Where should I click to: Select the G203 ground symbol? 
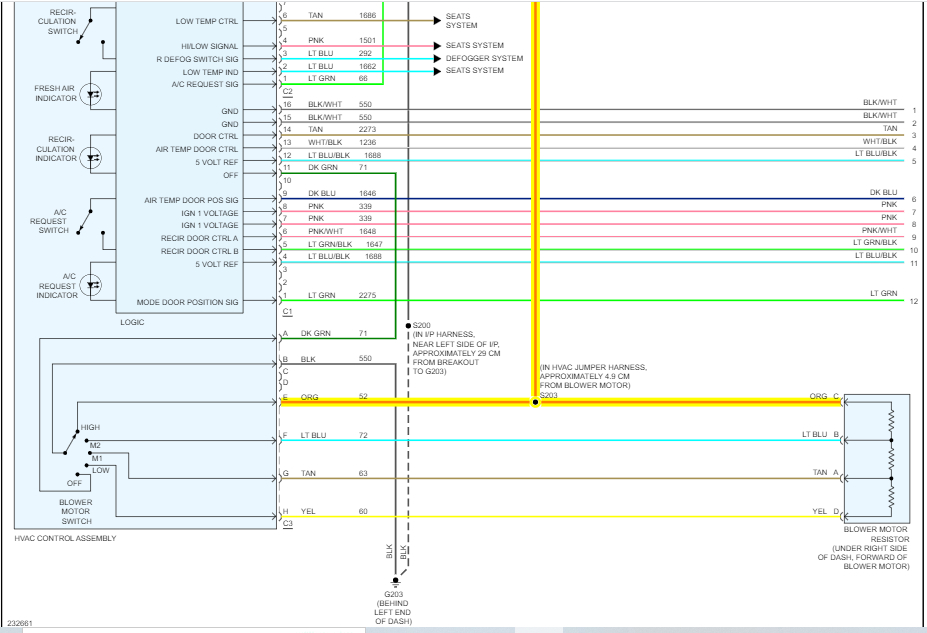pos(397,581)
